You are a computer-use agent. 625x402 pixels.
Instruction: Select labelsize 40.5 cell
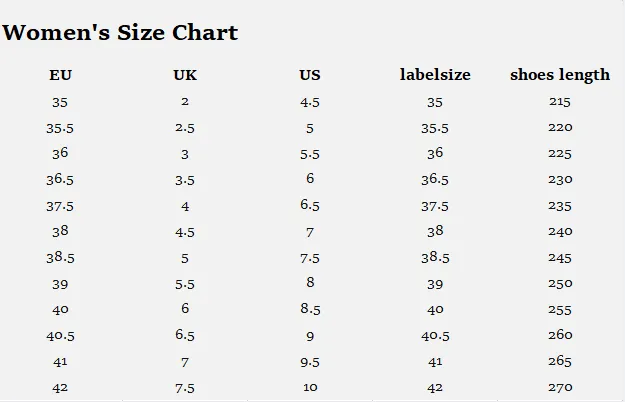[x=435, y=336]
